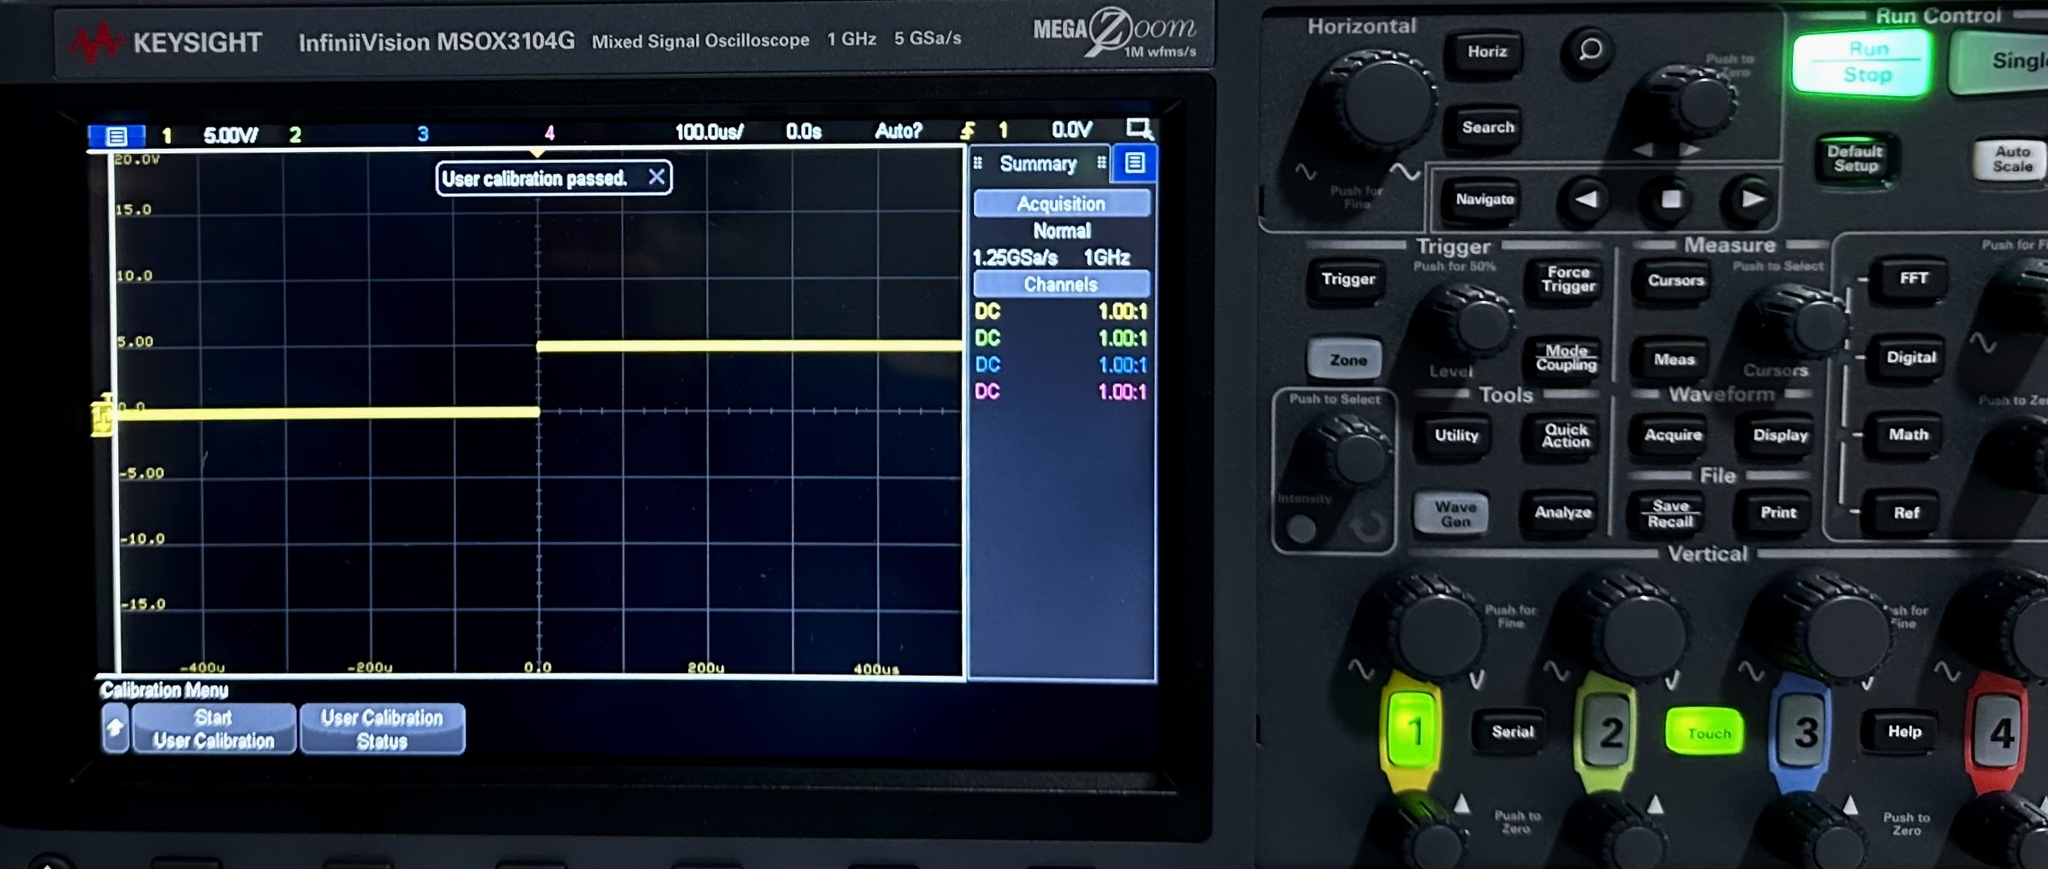2048x869 pixels.
Task: Hit the Meas key
Action: 1673,359
